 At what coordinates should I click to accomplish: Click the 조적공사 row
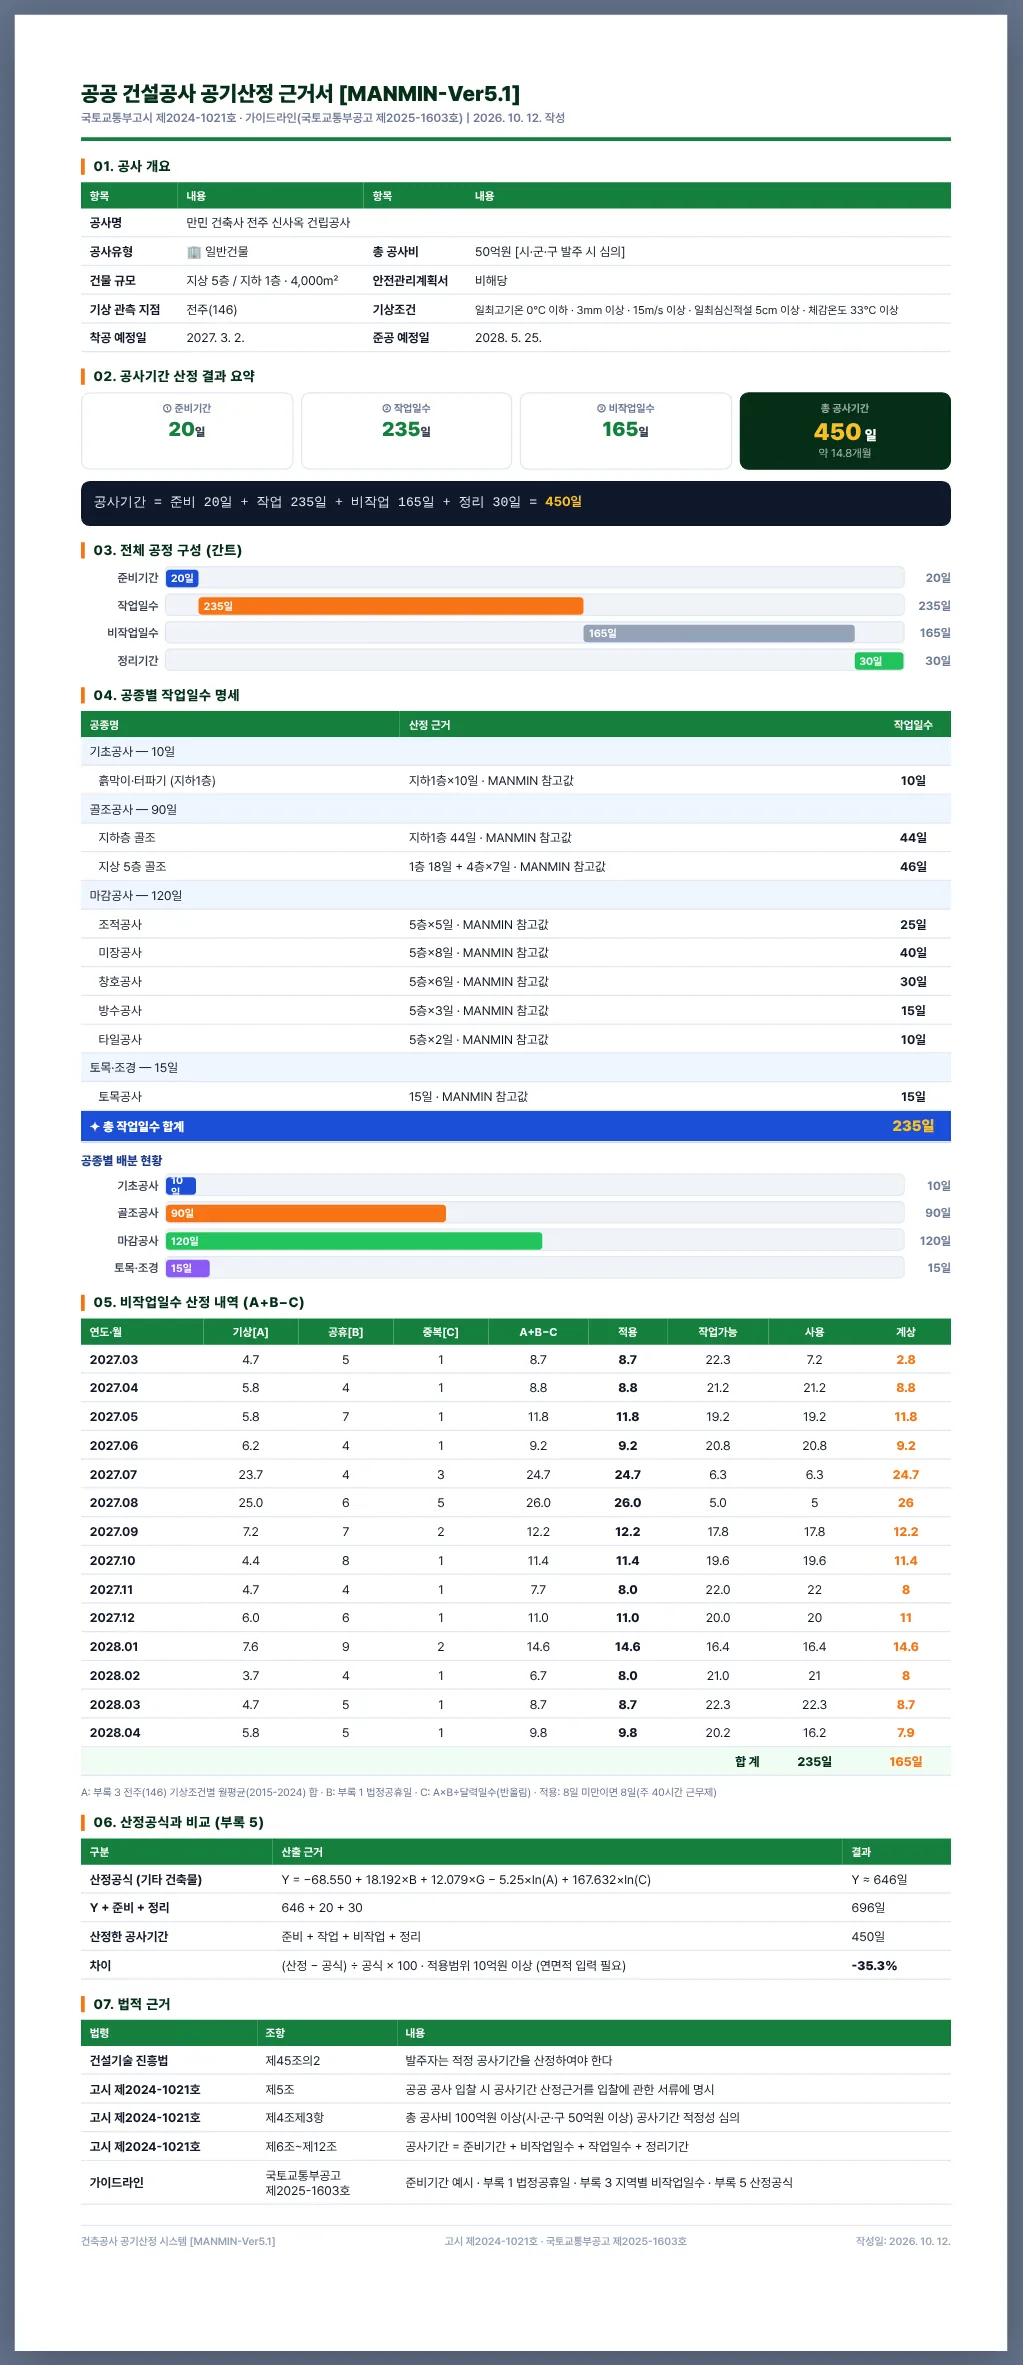coord(516,925)
